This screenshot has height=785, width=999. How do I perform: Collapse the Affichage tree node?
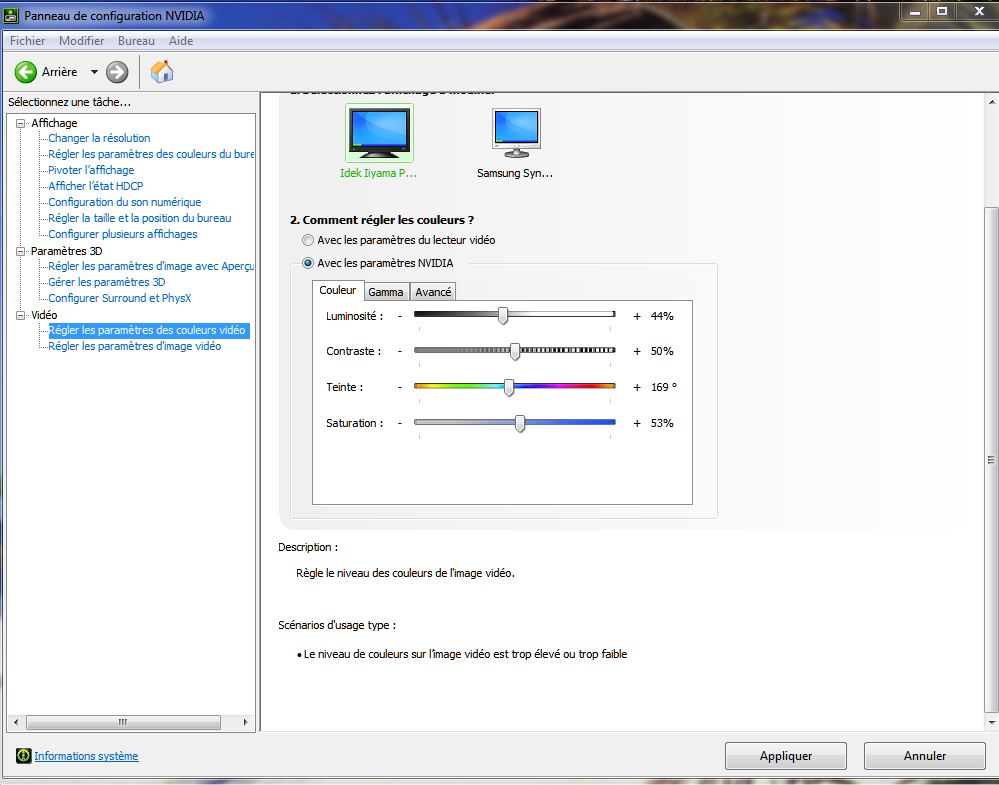tap(20, 123)
